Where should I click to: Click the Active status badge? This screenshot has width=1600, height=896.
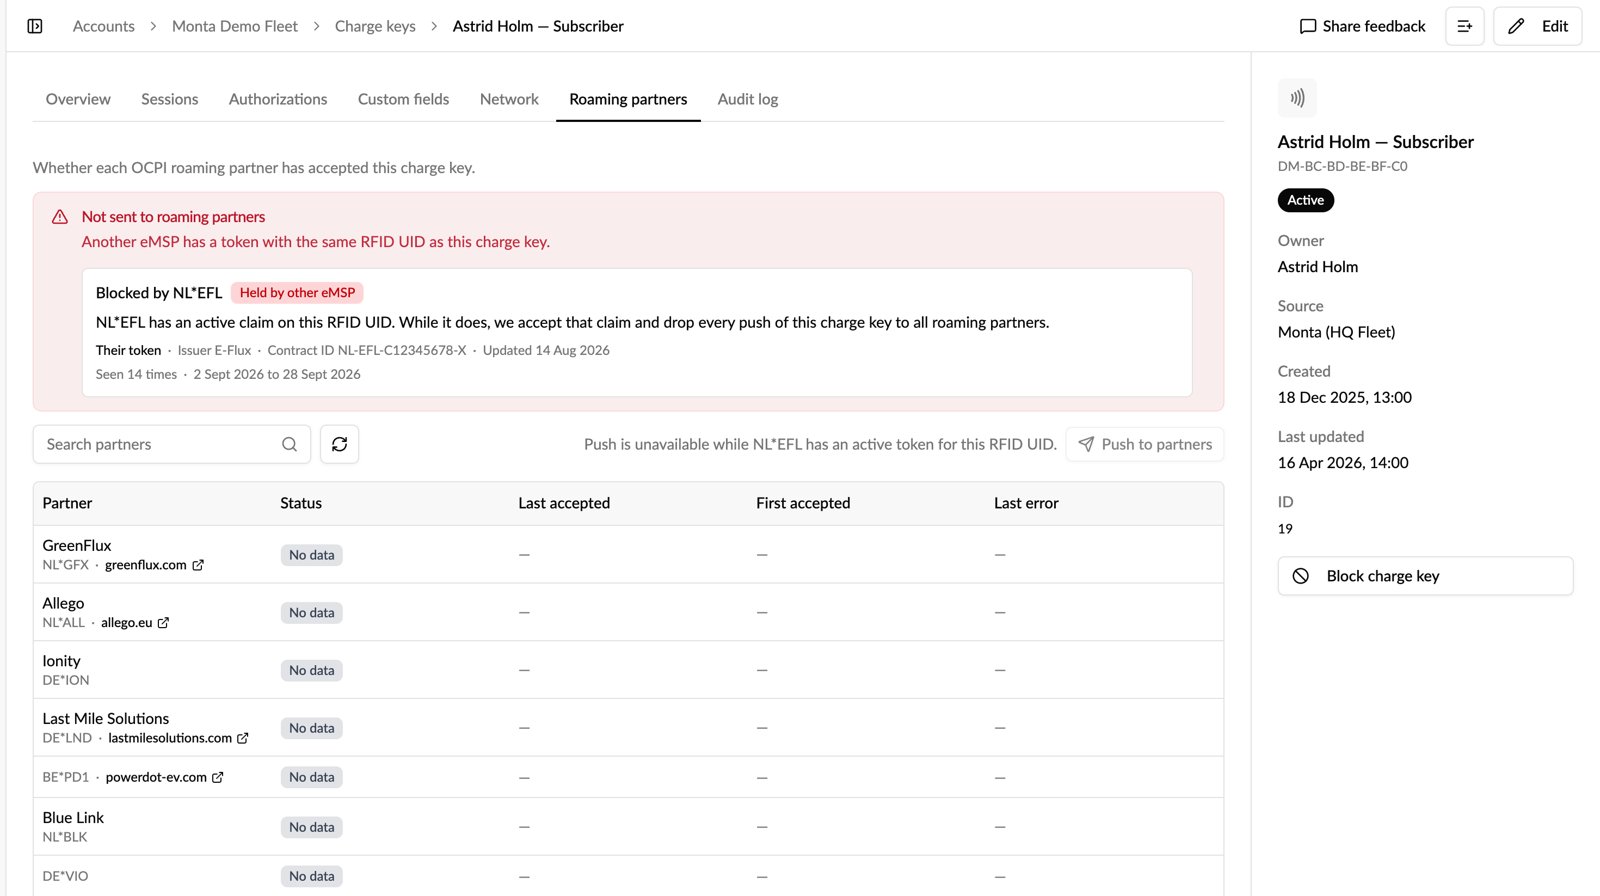[x=1306, y=200]
